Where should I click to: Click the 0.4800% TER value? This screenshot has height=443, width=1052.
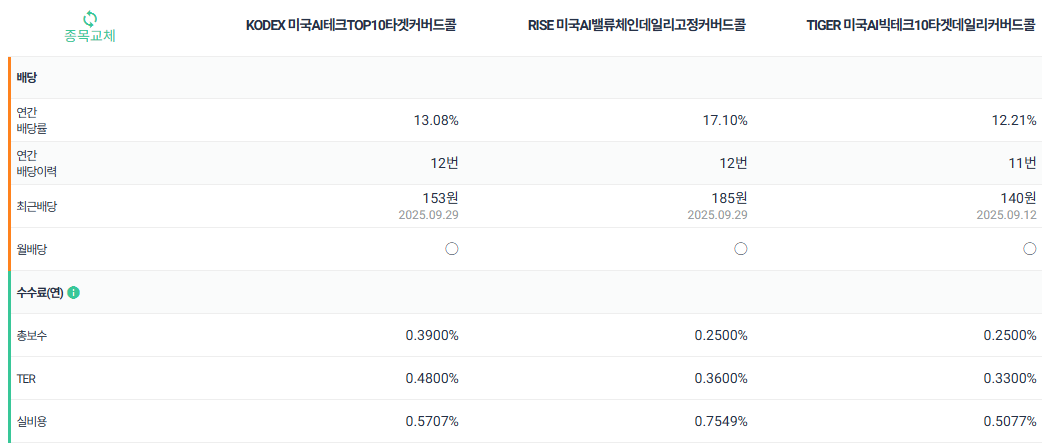pos(432,379)
